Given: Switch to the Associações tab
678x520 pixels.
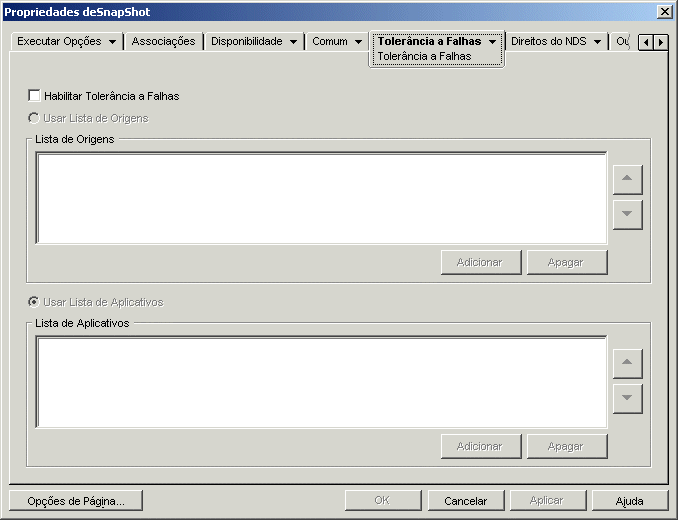Looking at the screenshot, I should click(x=163, y=41).
